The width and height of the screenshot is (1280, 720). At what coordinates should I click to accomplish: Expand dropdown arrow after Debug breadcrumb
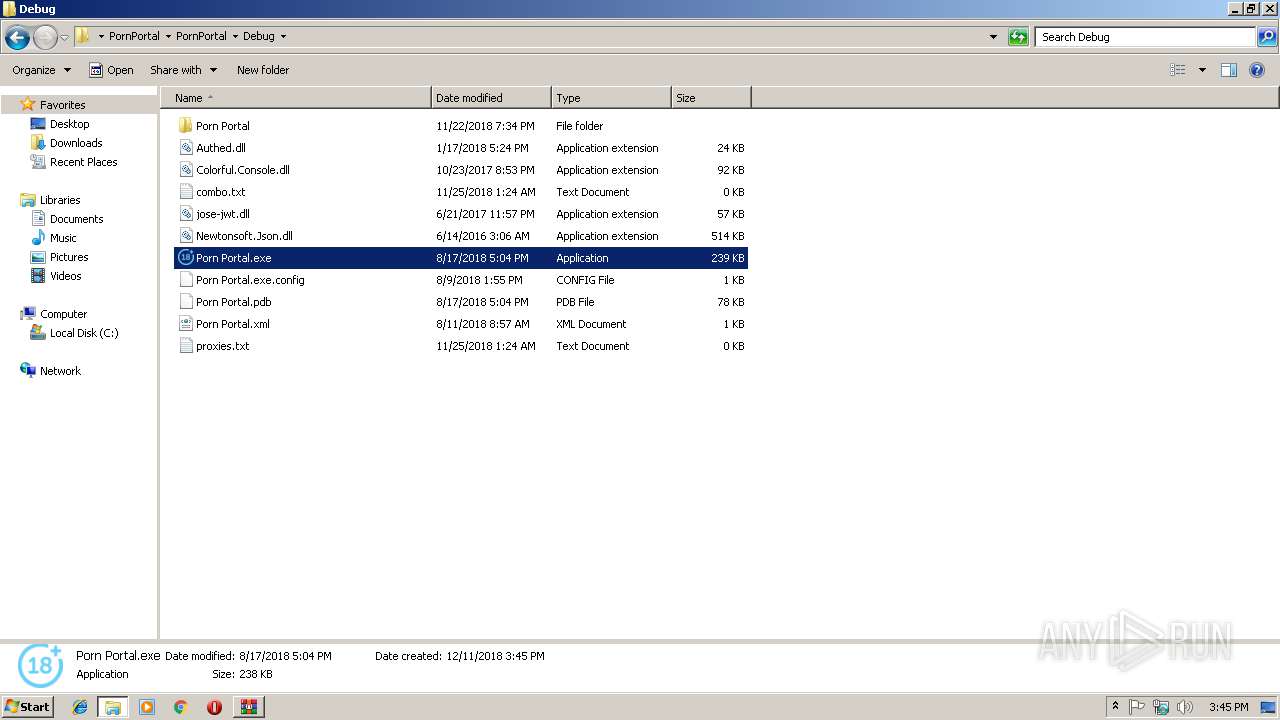283,36
